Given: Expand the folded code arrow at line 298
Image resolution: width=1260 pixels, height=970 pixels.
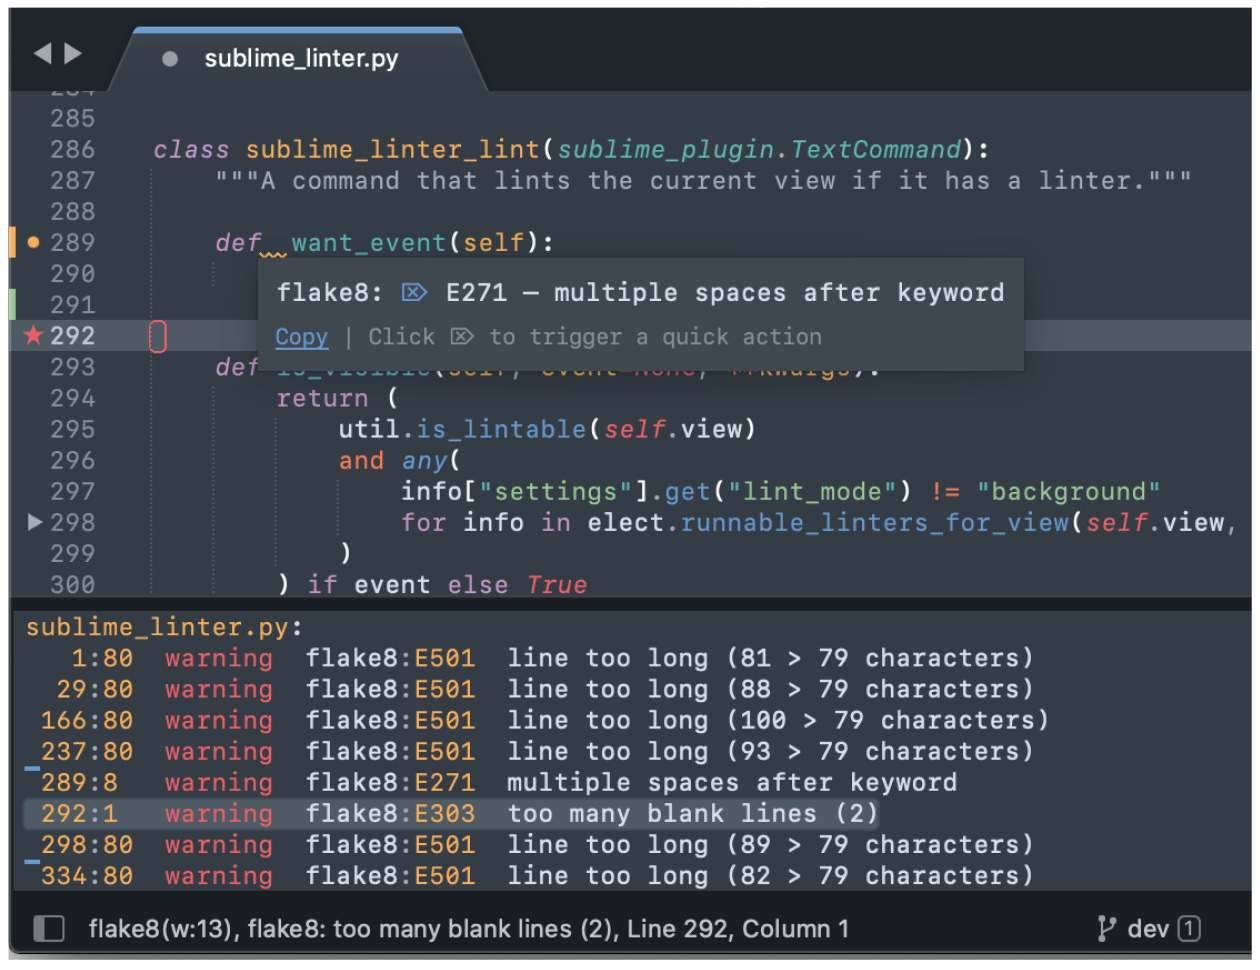Looking at the screenshot, I should tap(35, 522).
